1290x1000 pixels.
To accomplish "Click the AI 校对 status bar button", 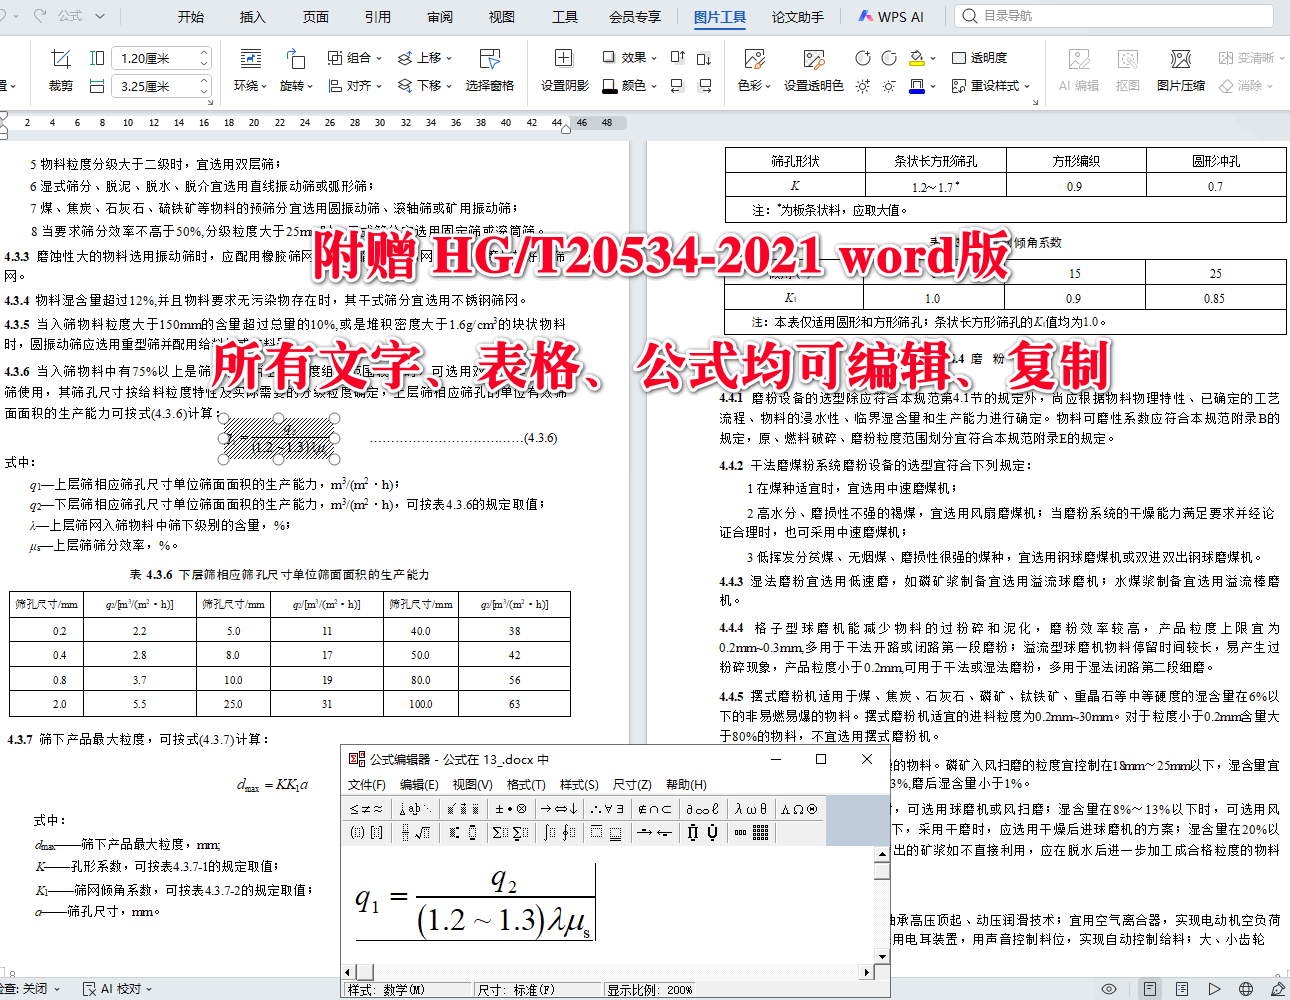I will click(x=118, y=989).
